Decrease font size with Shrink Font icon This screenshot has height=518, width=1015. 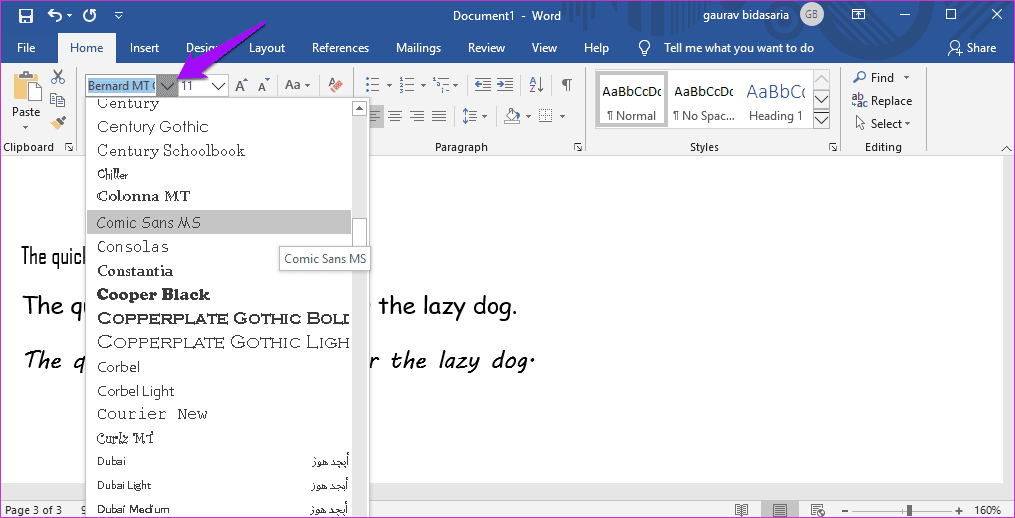[263, 85]
